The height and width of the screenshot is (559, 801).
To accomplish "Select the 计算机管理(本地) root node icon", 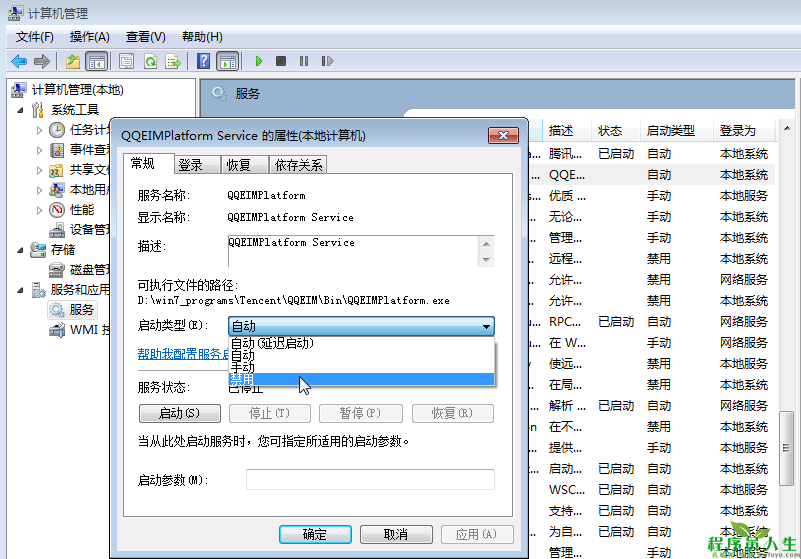I will 18,90.
